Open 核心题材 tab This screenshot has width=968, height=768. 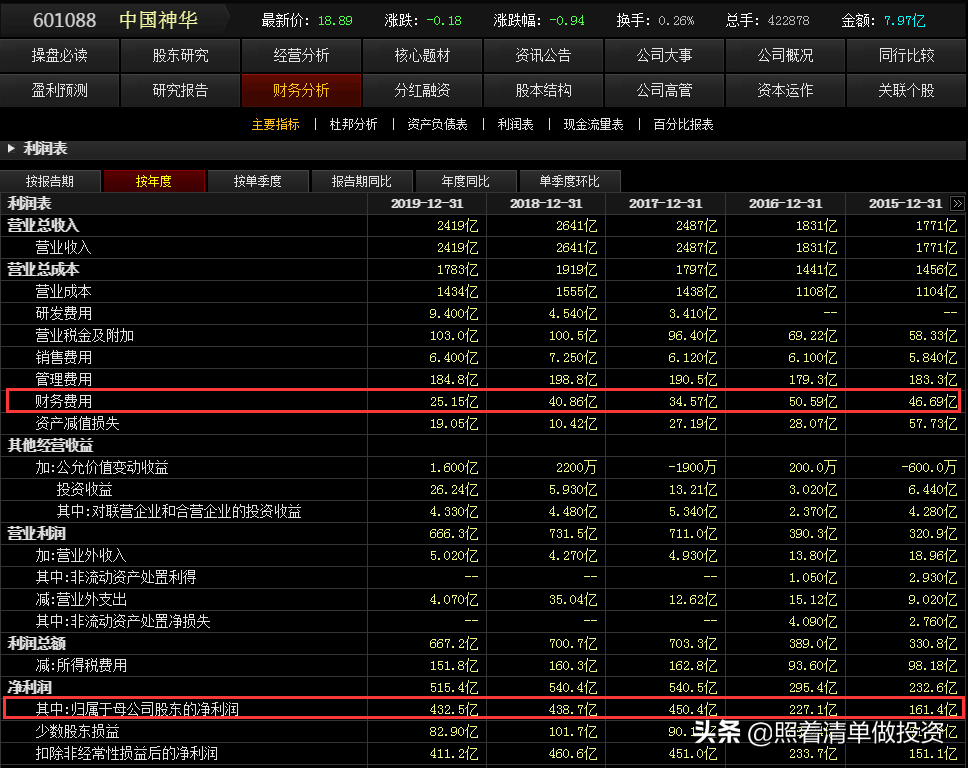tap(422, 56)
